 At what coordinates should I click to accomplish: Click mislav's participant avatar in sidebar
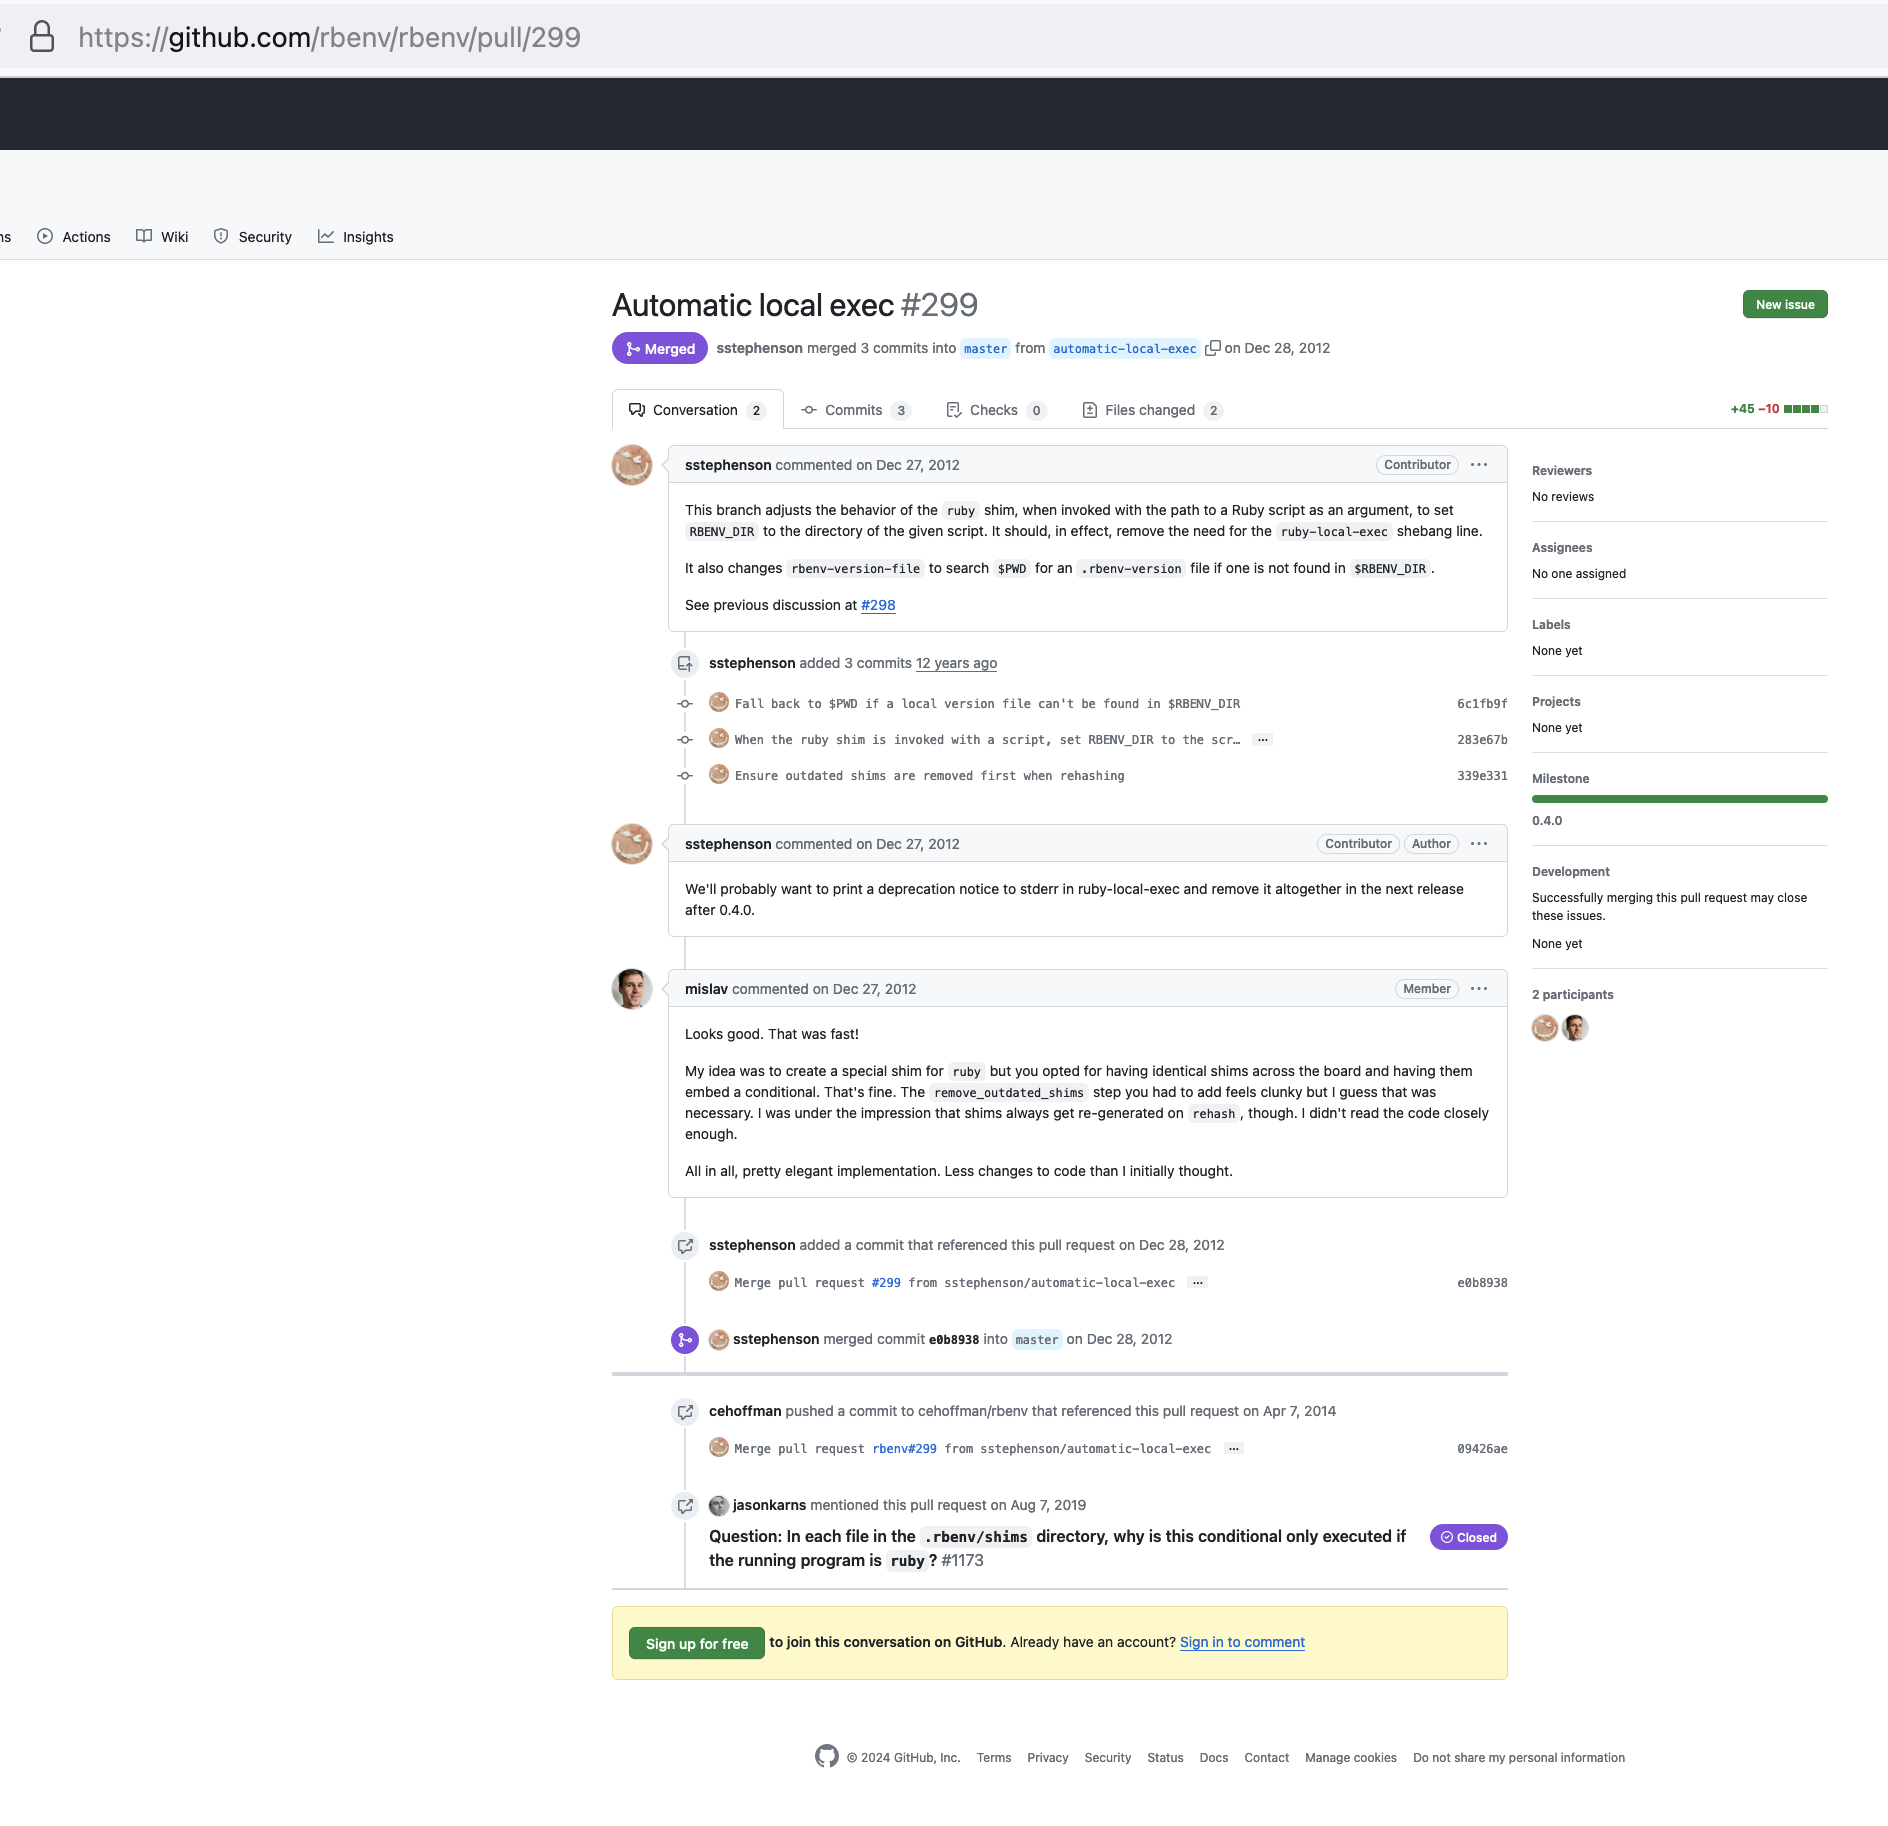coord(1575,1028)
